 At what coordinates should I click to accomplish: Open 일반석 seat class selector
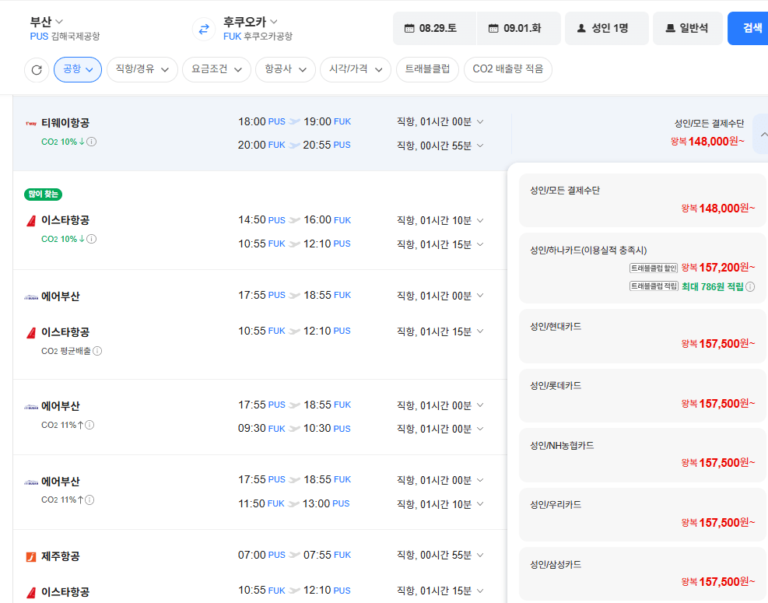[688, 28]
